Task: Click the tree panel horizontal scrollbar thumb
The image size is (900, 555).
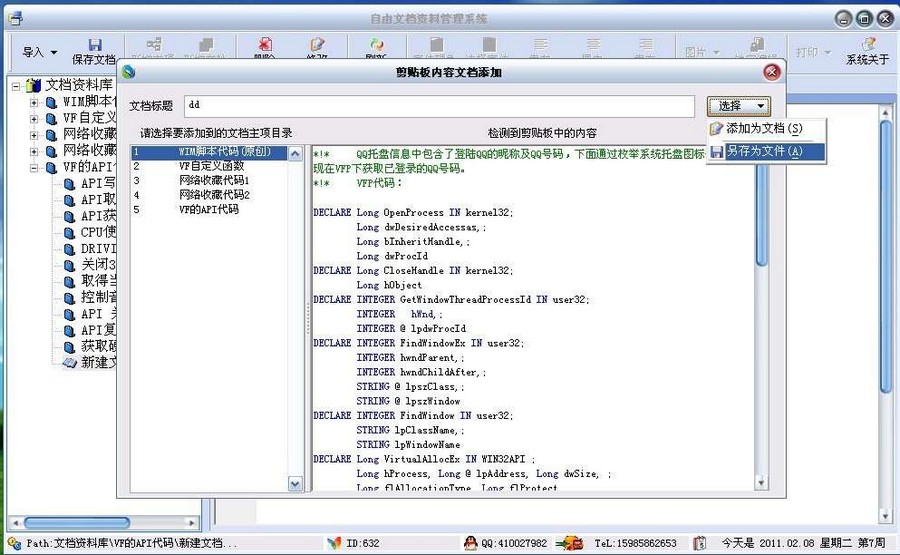Action: click(77, 523)
